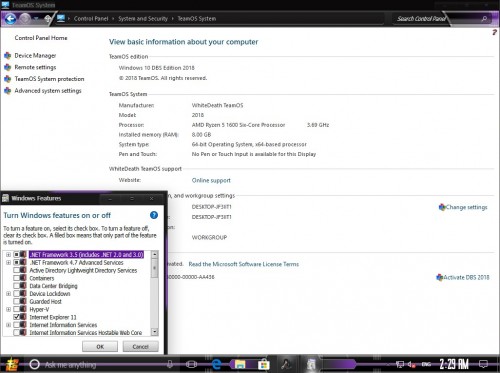Viewport: 500px width, 373px height.
Task: Open Device Manager from the left pane
Action: [35, 56]
